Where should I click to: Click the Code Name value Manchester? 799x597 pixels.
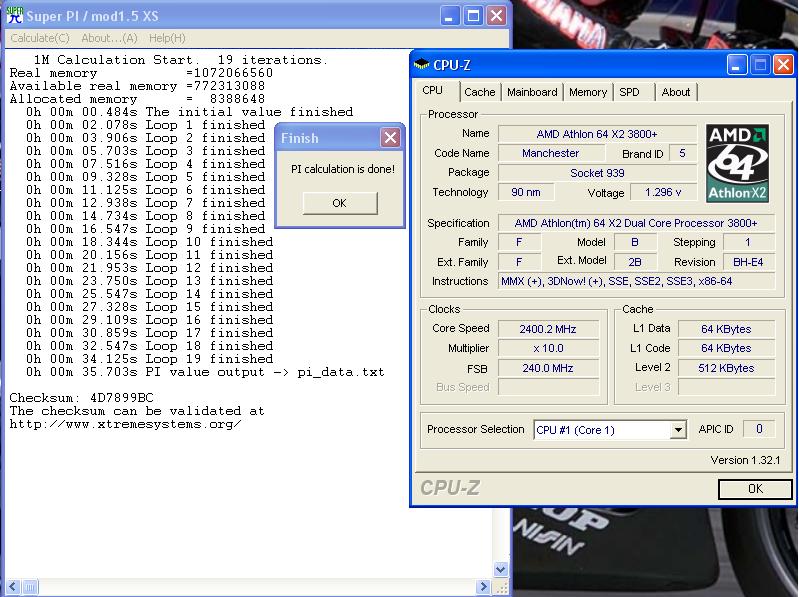pyautogui.click(x=551, y=153)
